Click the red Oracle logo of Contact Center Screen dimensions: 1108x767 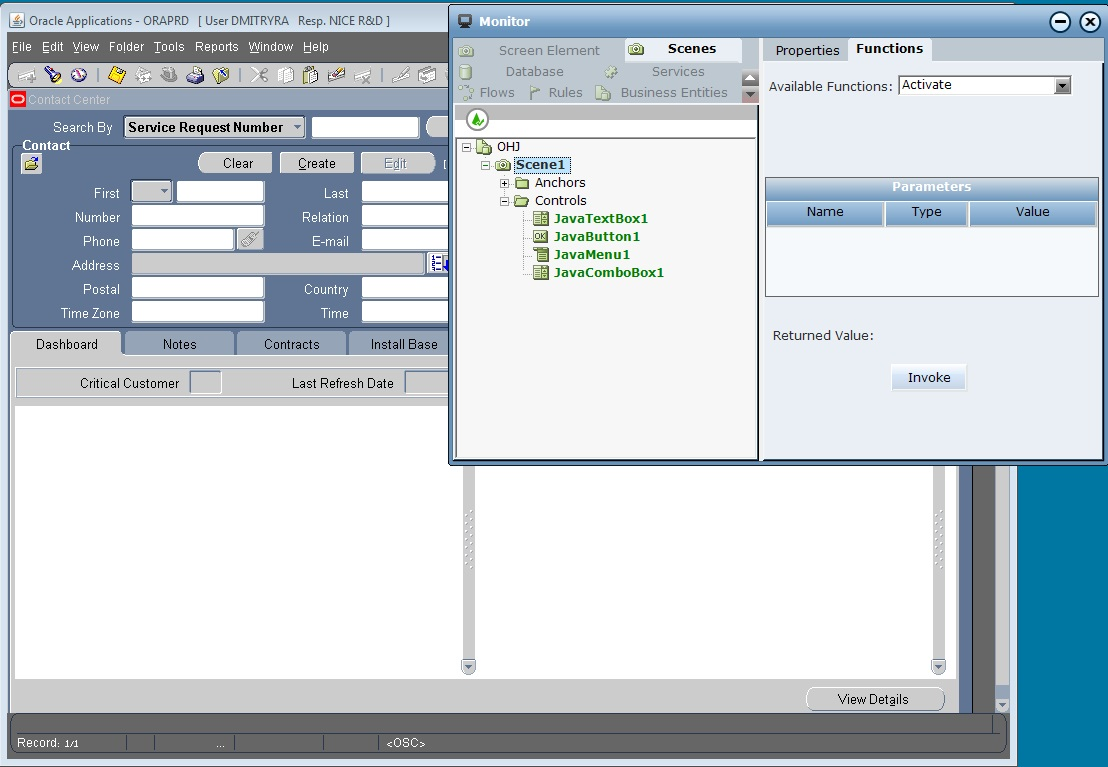(x=18, y=100)
